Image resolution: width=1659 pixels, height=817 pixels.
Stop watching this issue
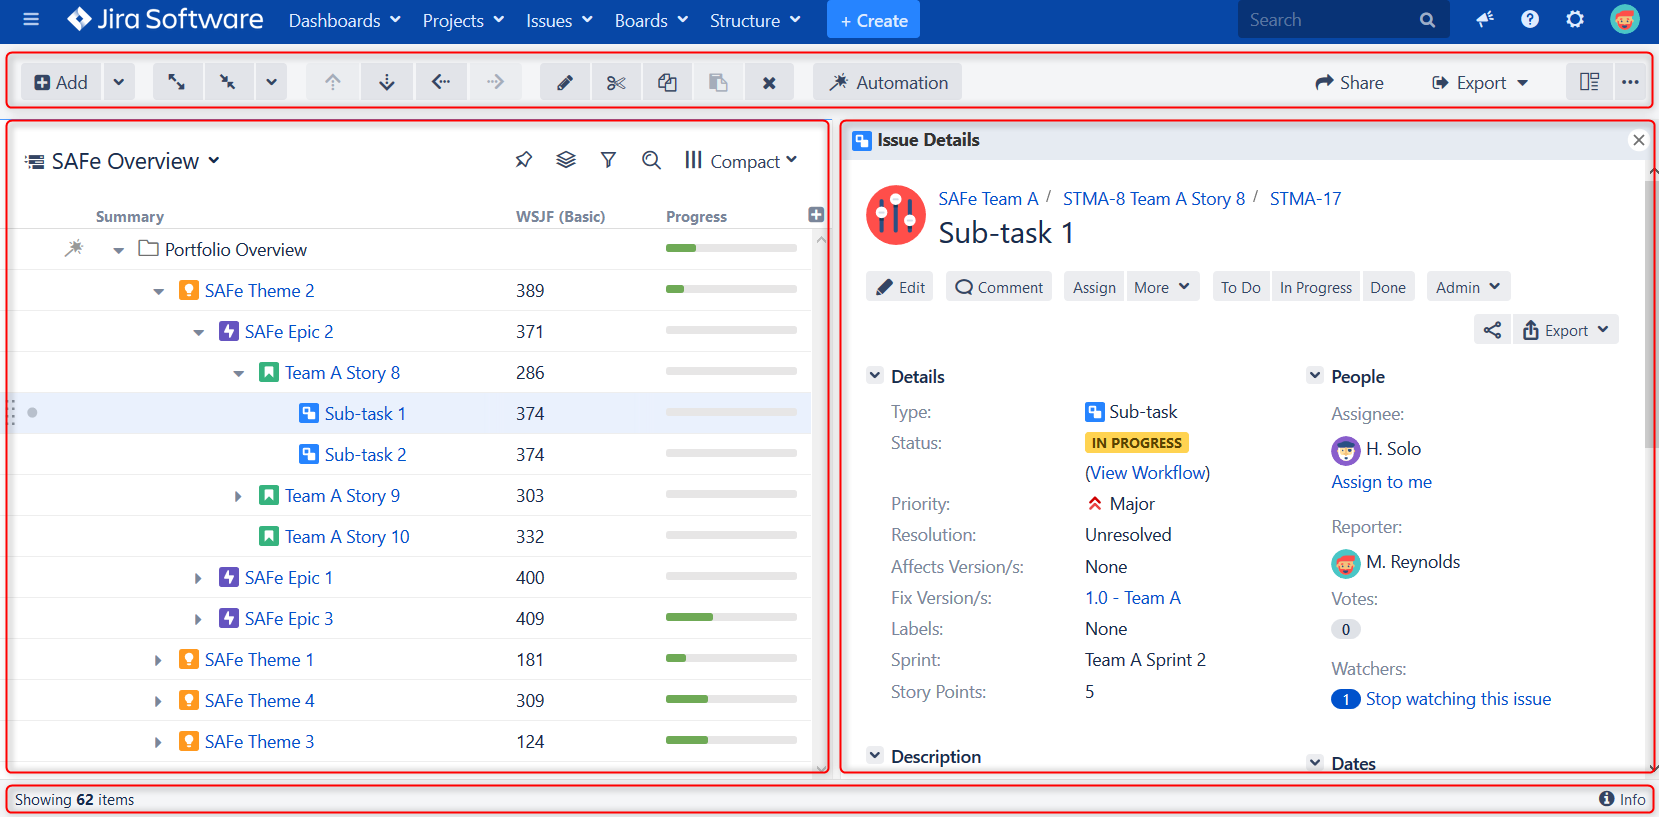pos(1457,699)
